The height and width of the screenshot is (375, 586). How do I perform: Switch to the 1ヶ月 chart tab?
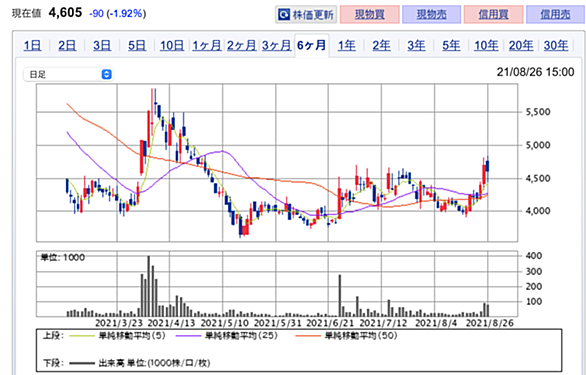click(207, 46)
